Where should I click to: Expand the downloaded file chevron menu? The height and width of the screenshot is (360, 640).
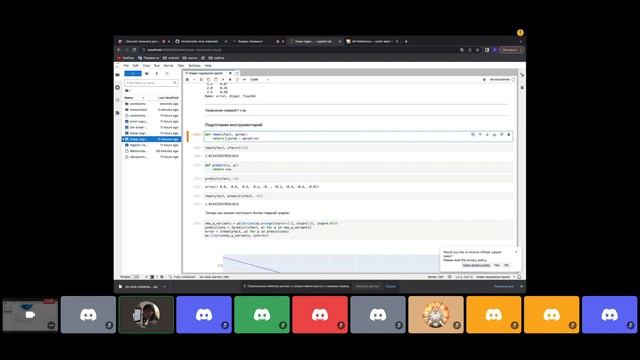click(164, 287)
